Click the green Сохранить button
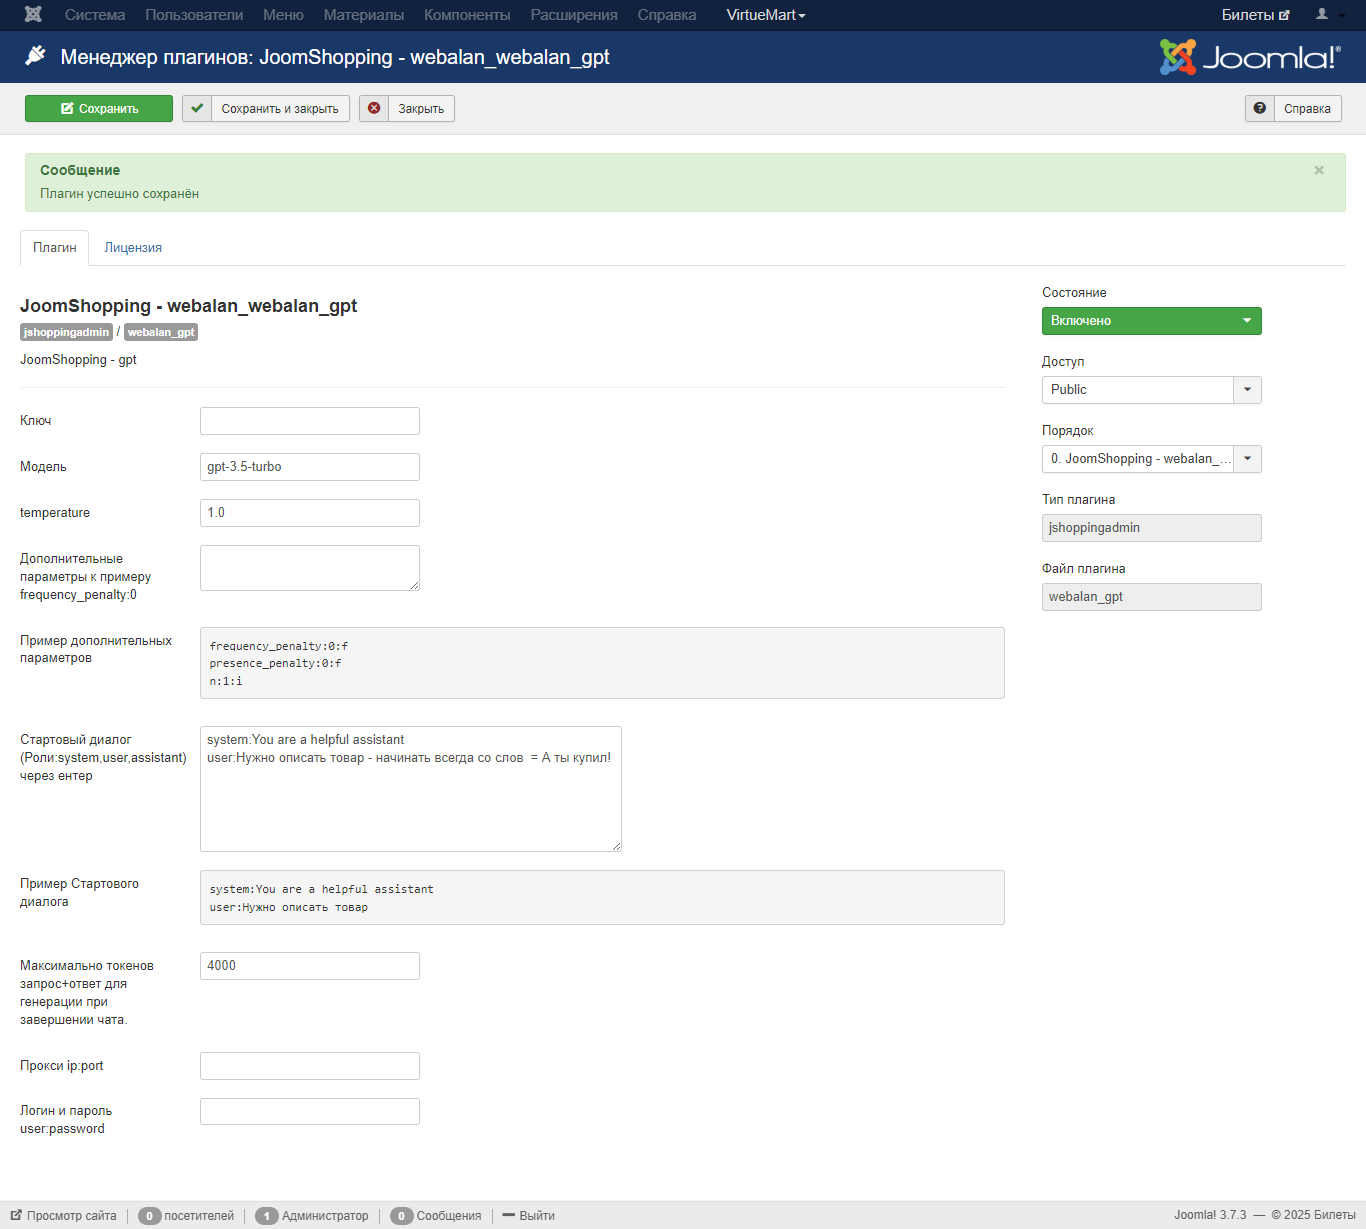This screenshot has height=1229, width=1366. tap(99, 108)
